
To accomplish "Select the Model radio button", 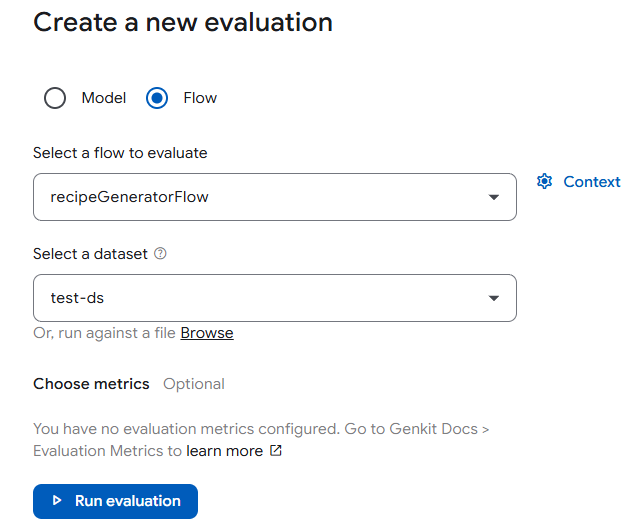I will point(55,98).
